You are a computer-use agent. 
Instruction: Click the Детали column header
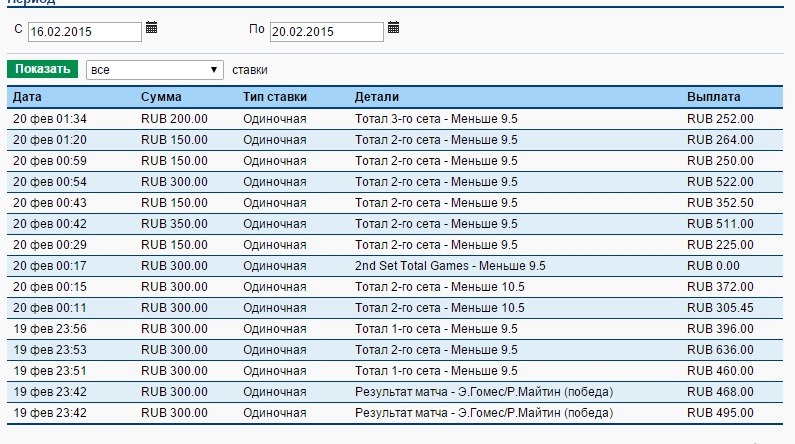pos(377,97)
